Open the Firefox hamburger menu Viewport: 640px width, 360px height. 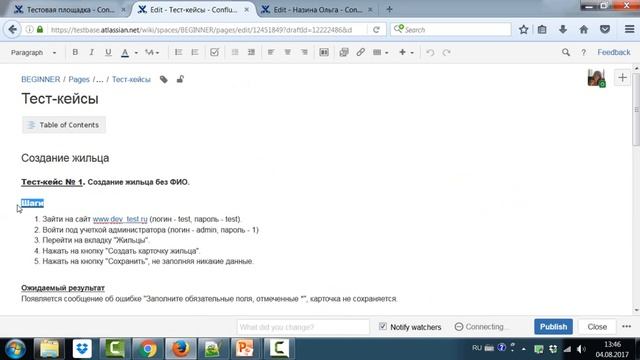(x=629, y=29)
